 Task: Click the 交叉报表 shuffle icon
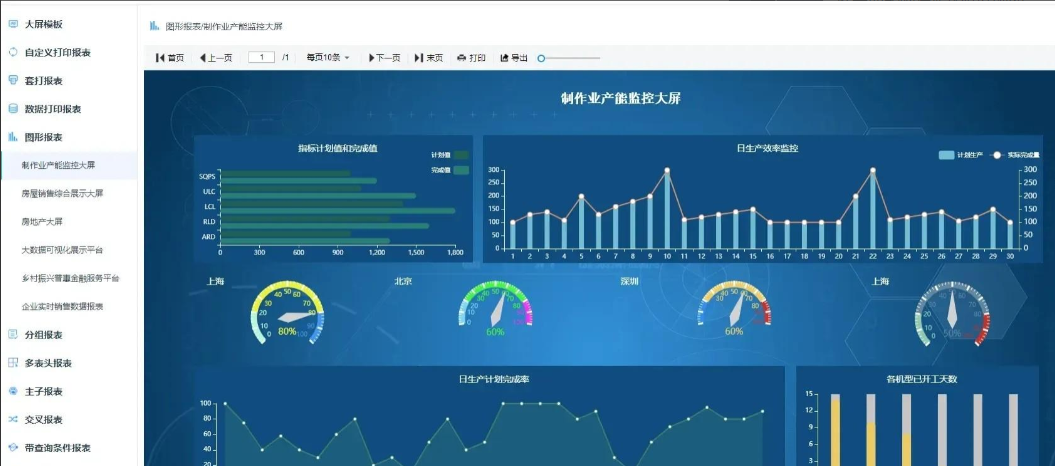tap(13, 420)
